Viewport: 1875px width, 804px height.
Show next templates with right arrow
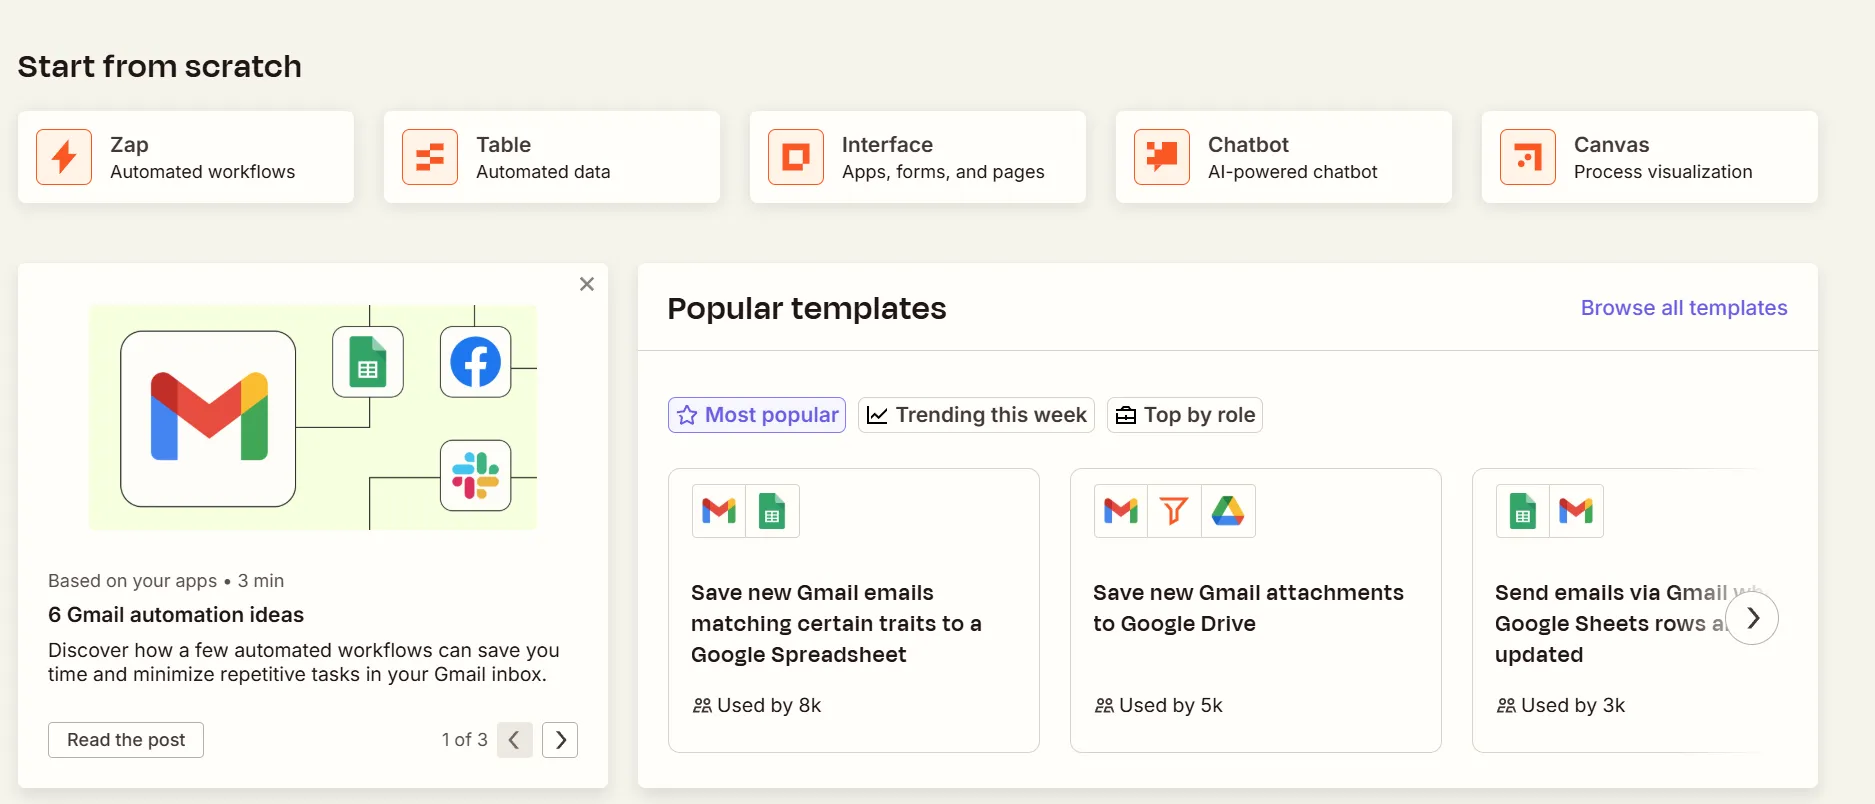click(1752, 618)
